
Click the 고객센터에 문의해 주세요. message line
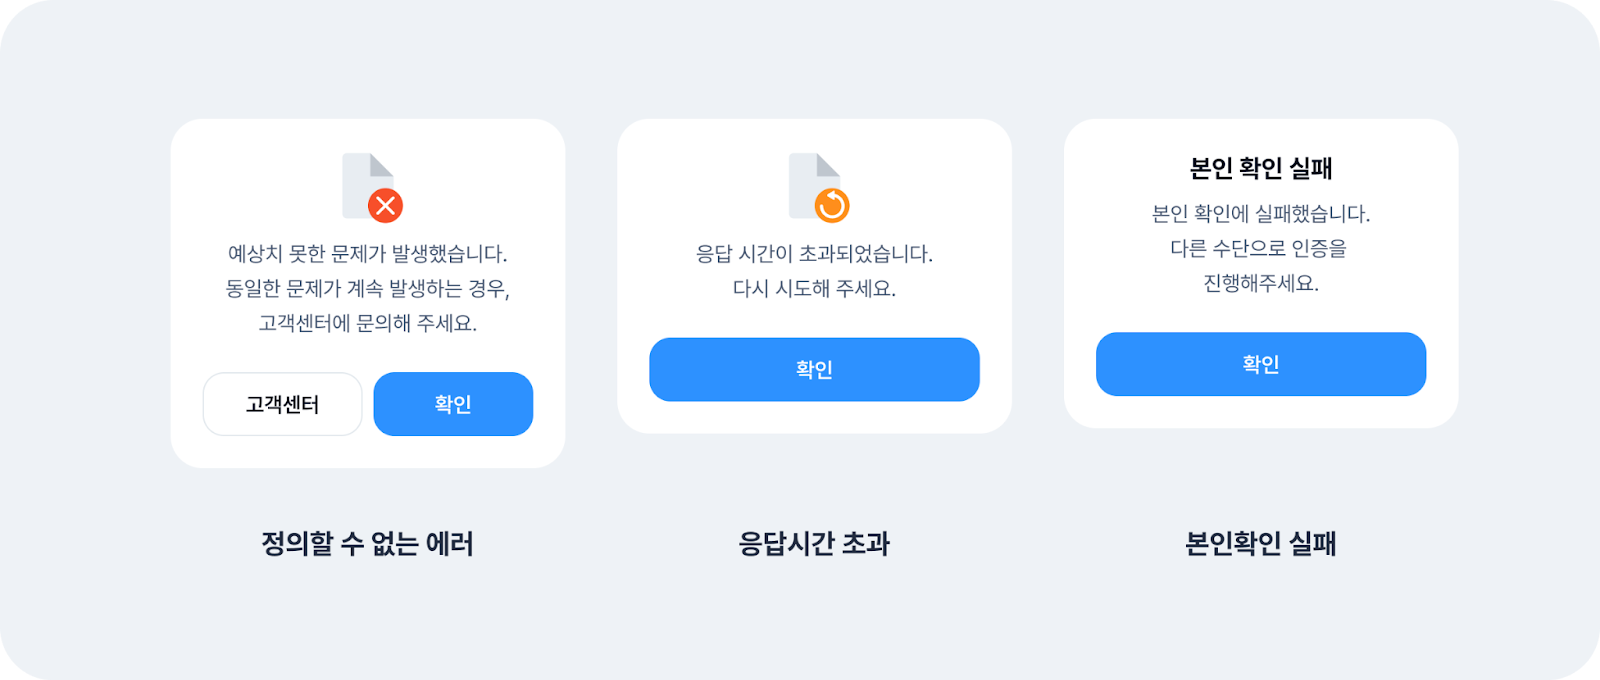tap(367, 324)
